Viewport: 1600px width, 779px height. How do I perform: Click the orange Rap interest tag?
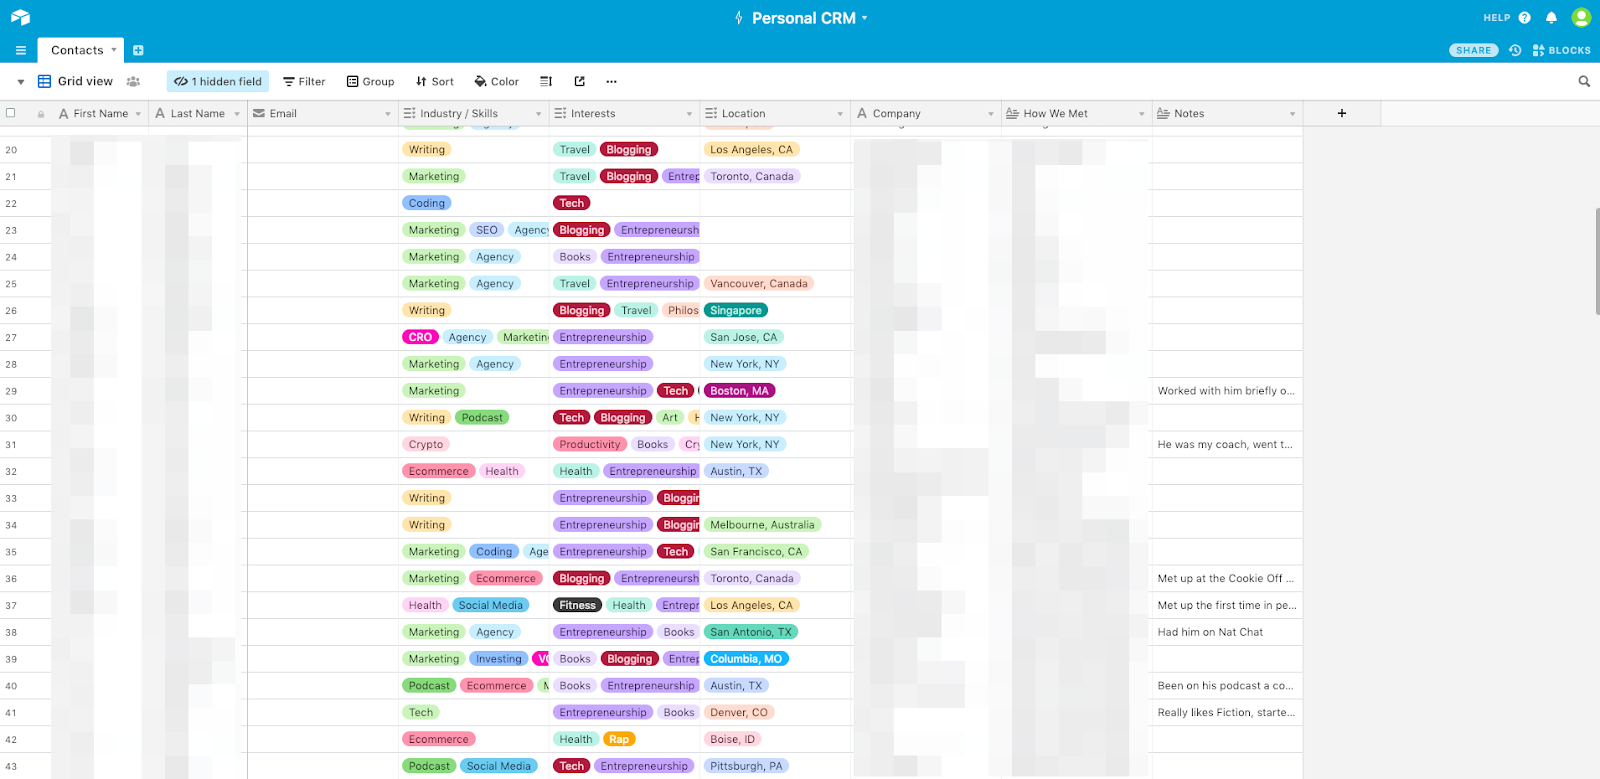(x=619, y=739)
